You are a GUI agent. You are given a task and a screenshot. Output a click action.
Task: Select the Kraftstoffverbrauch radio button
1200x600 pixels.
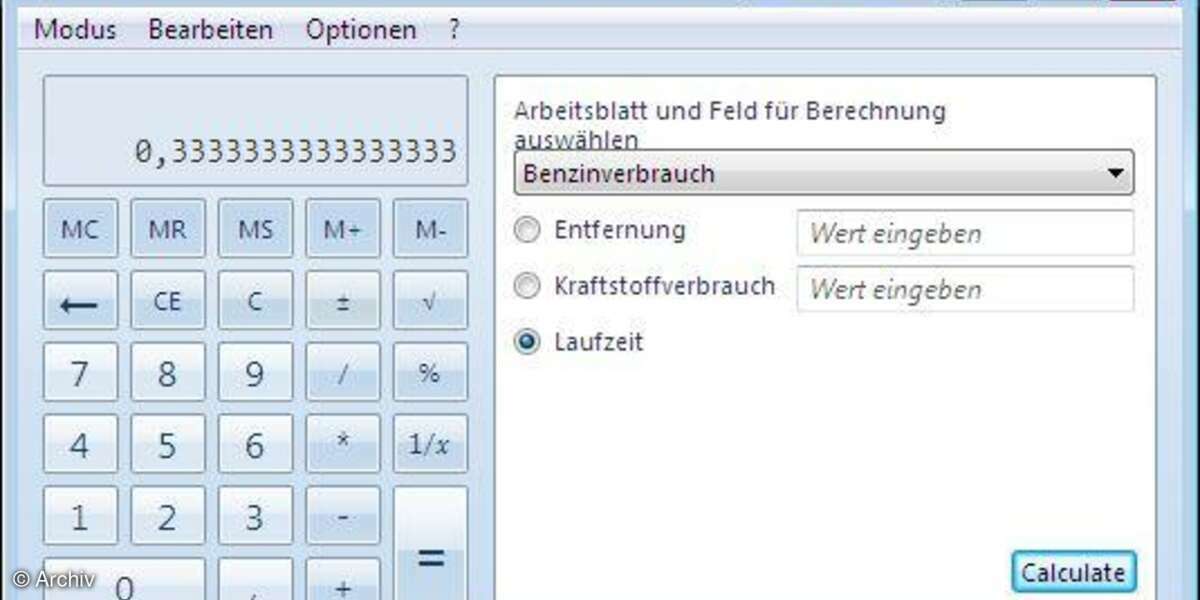(526, 287)
